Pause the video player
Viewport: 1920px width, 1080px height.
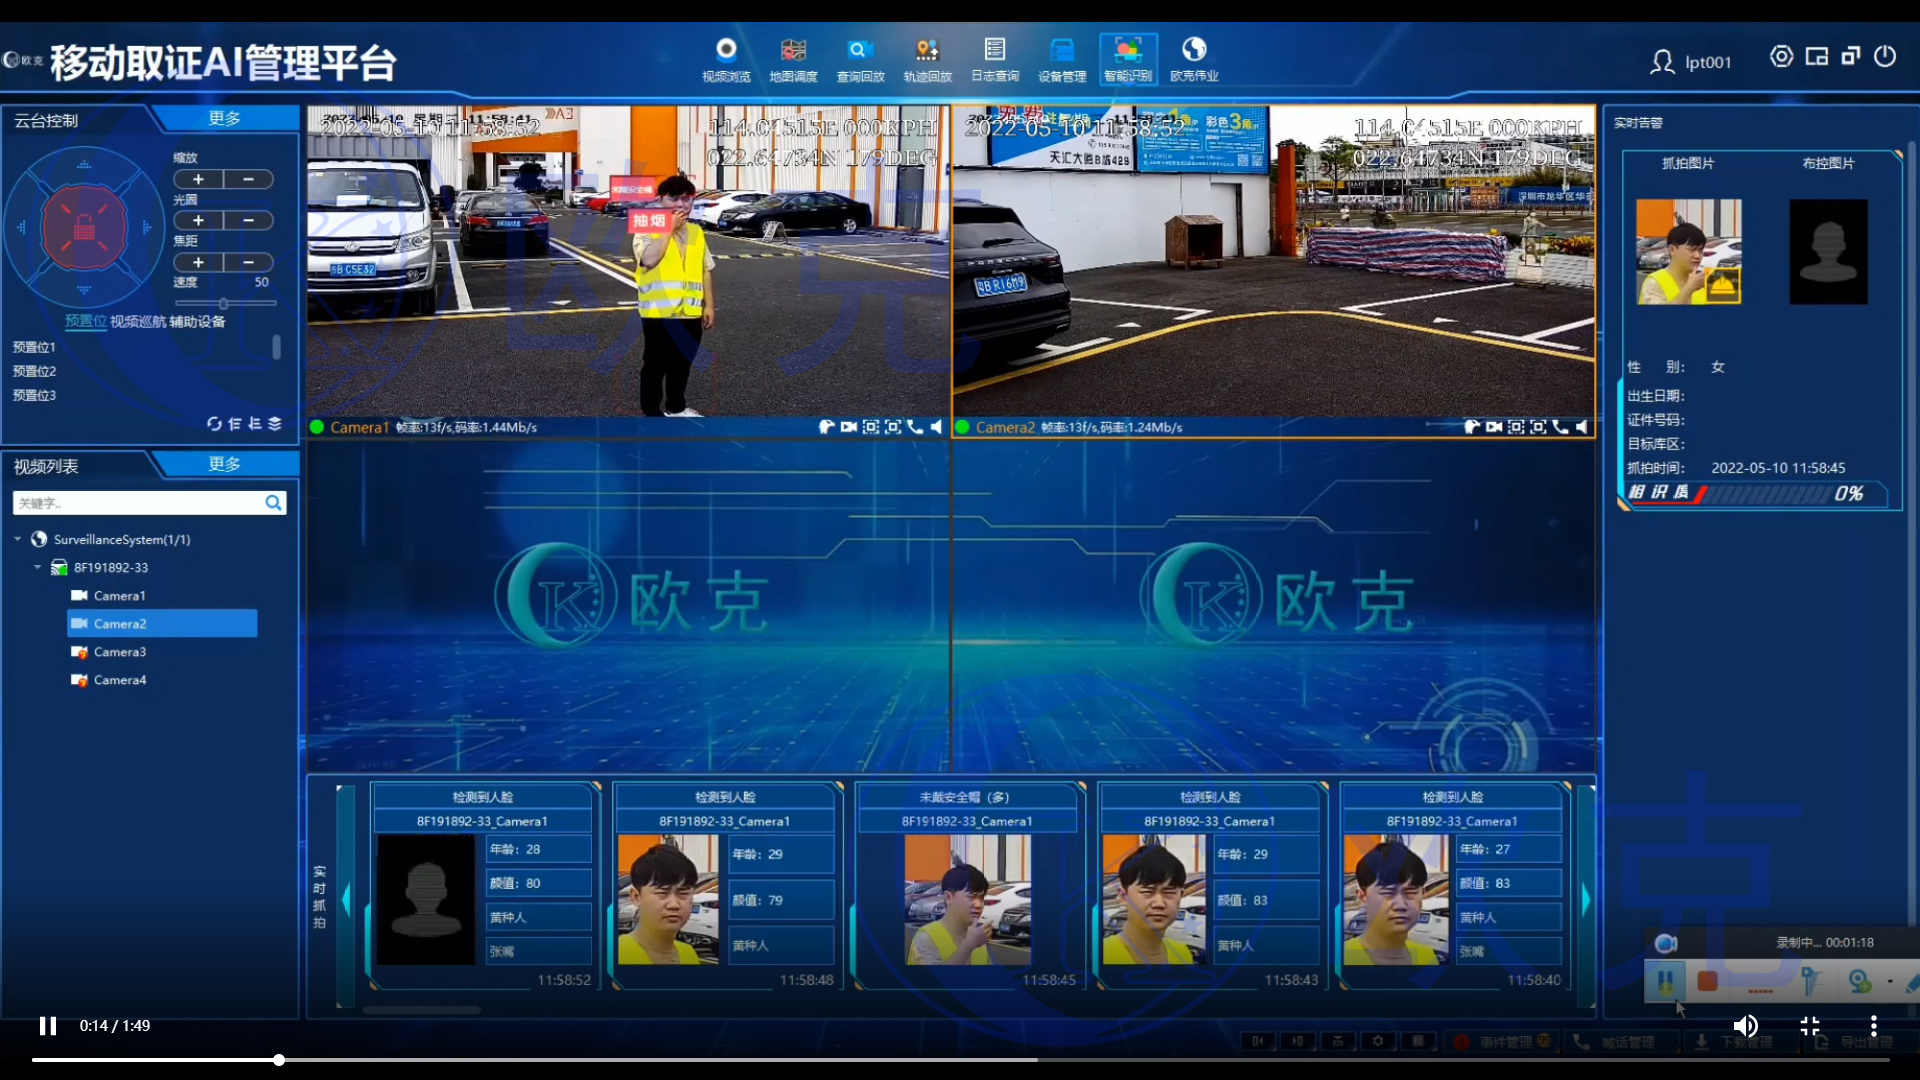pyautogui.click(x=47, y=1026)
